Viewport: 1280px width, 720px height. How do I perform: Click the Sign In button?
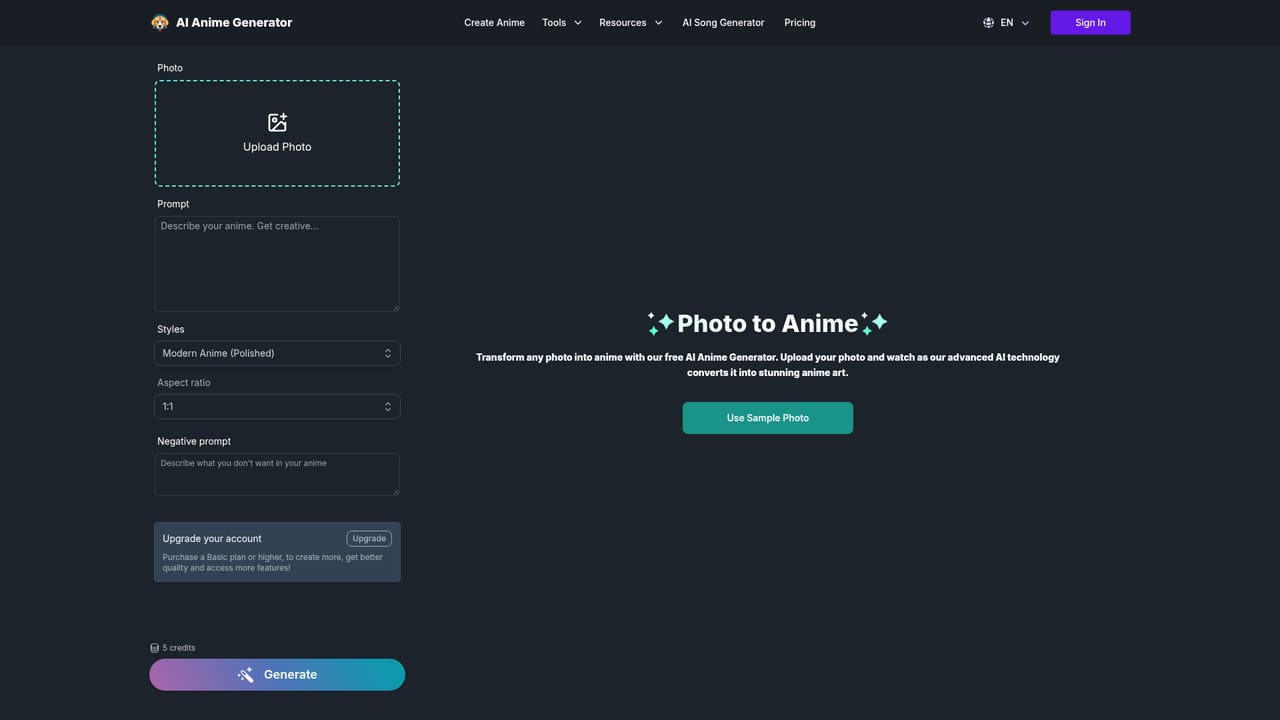(1090, 22)
